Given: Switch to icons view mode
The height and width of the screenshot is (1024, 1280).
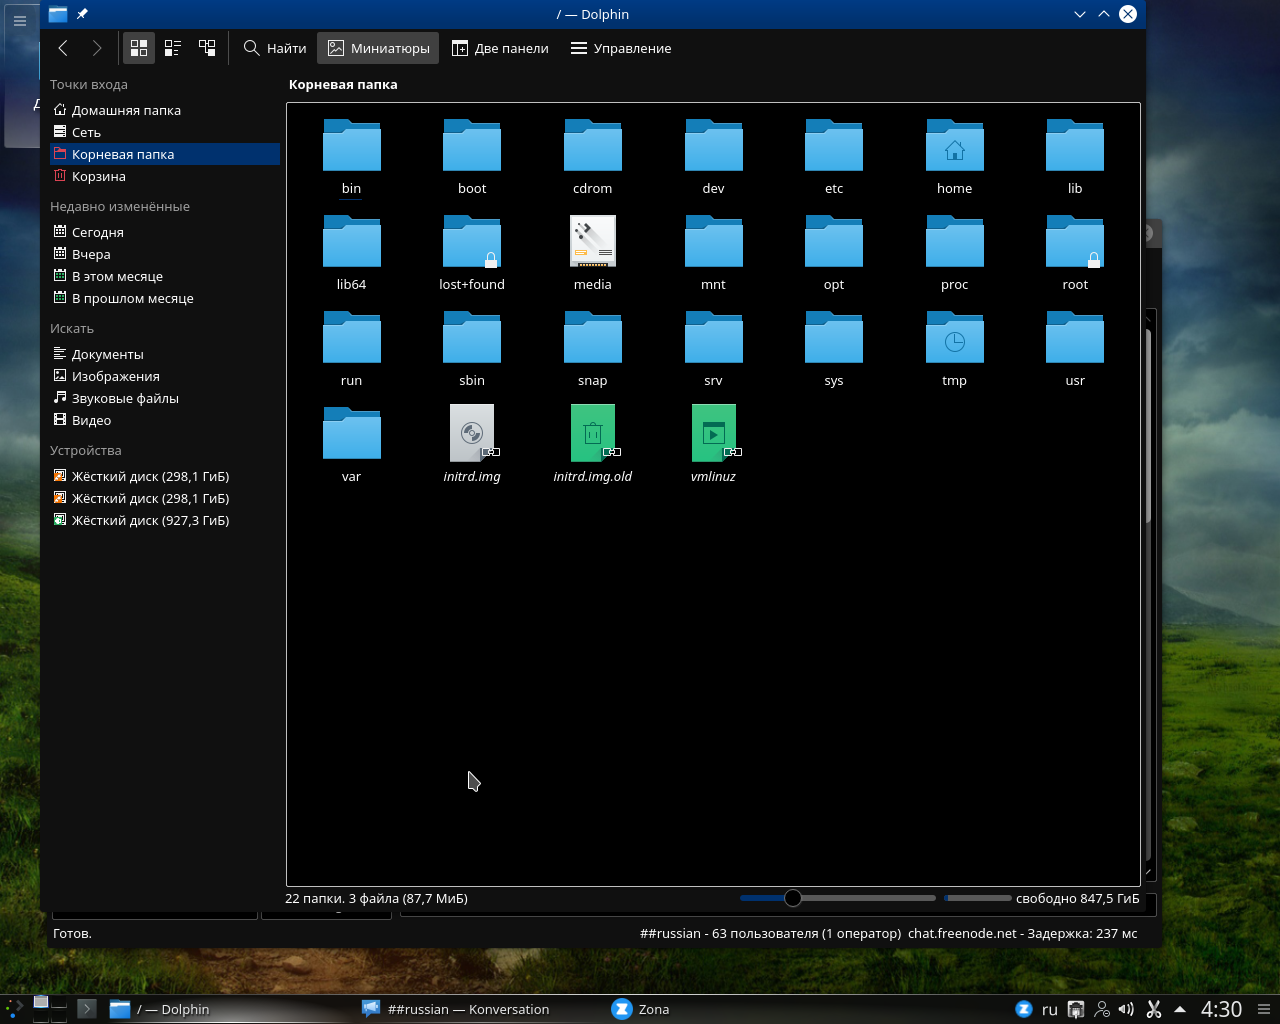Looking at the screenshot, I should (x=139, y=48).
